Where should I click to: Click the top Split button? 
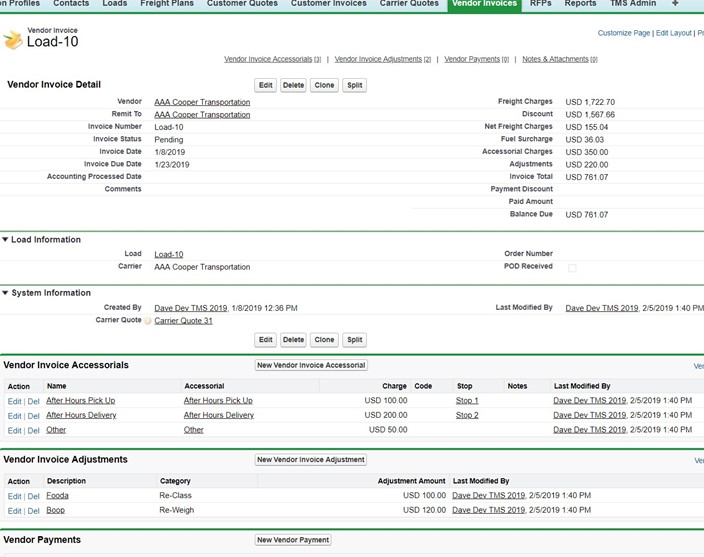pos(355,85)
